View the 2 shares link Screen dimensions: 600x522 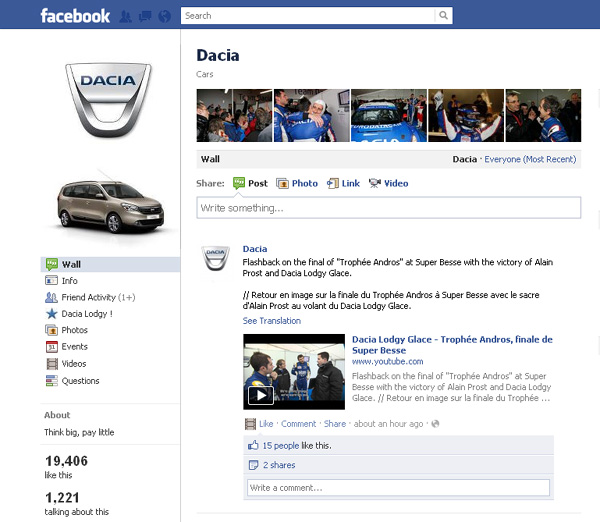pos(278,465)
